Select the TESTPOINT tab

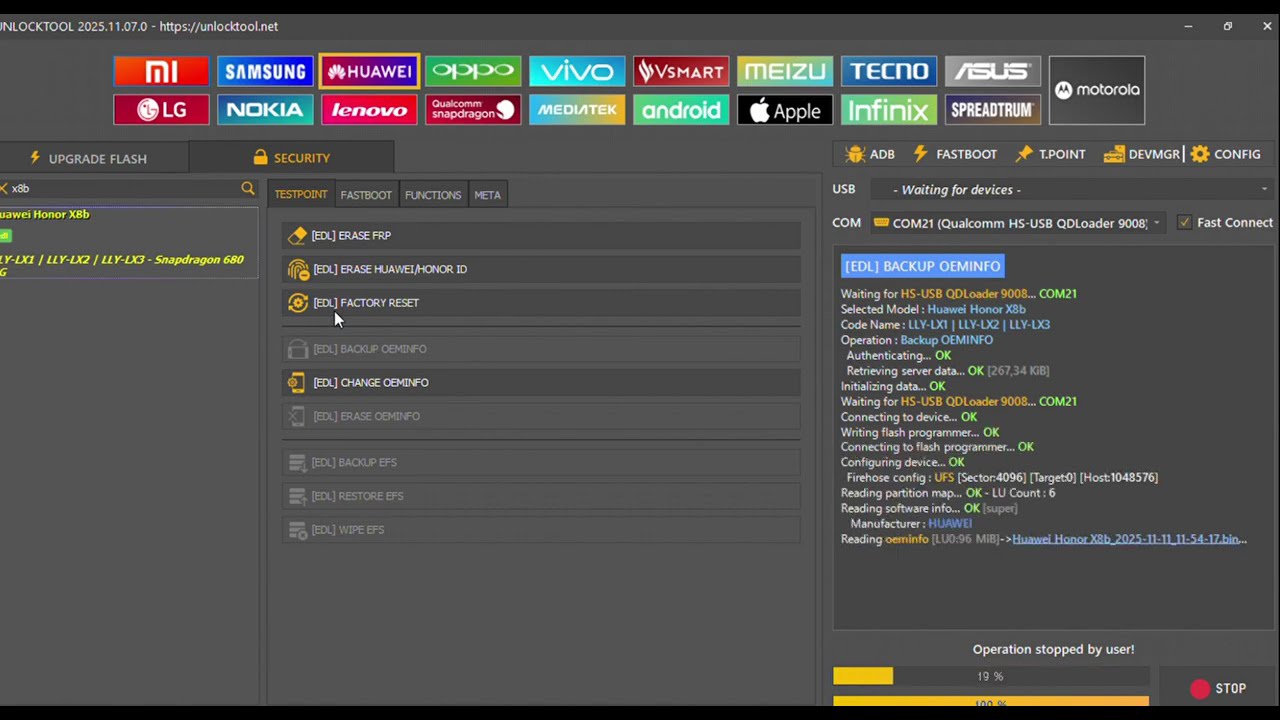coord(301,195)
